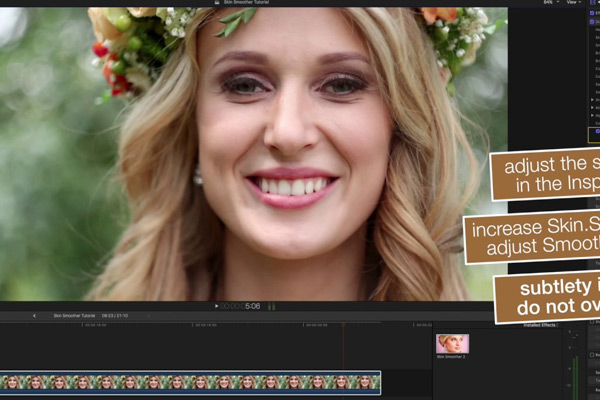Click the viewer timecode showing 5:06
This screenshot has height=400, width=600.
(x=240, y=306)
